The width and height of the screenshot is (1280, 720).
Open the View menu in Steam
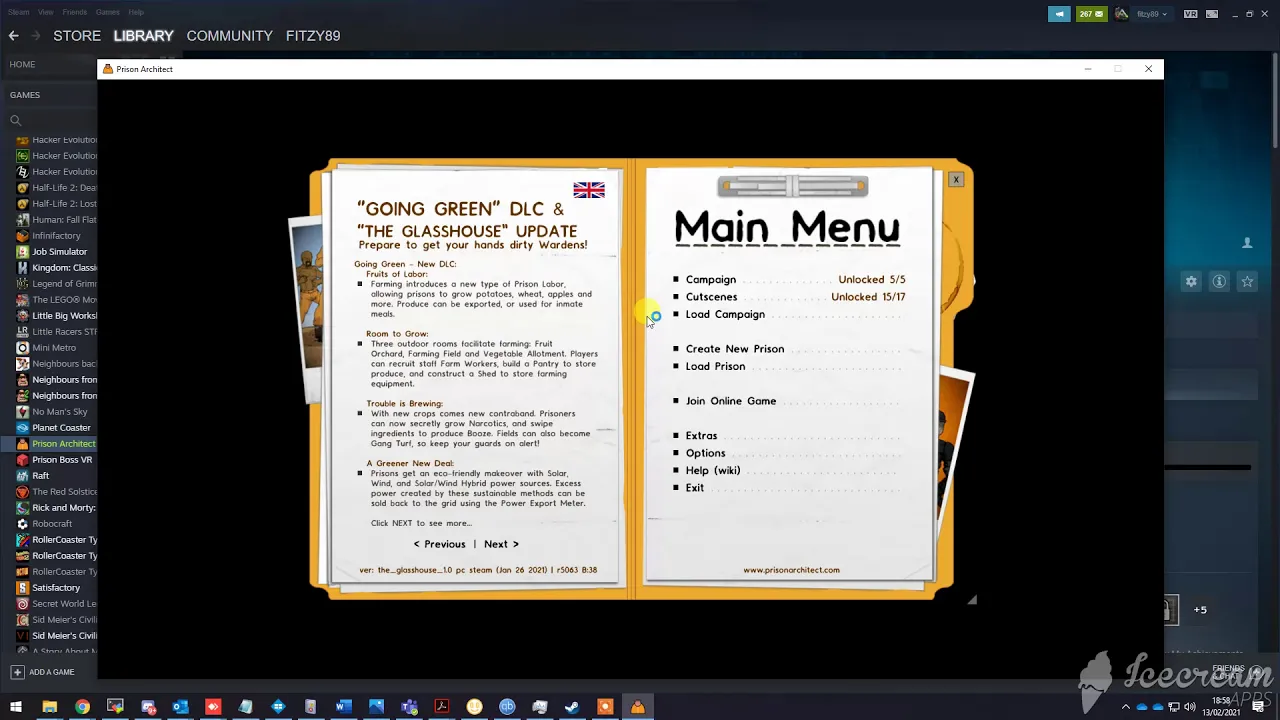coord(46,12)
